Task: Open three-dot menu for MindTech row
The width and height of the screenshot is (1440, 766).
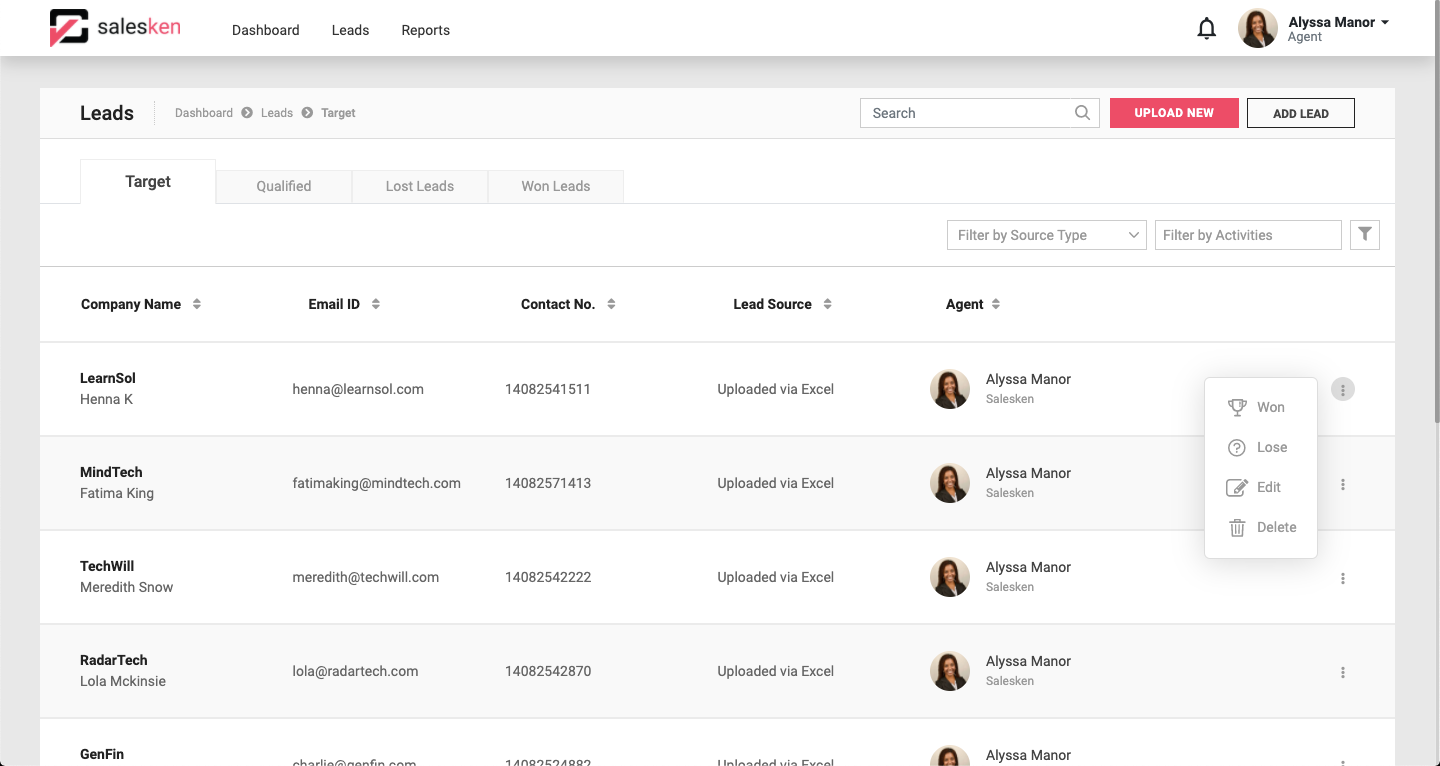Action: tap(1343, 484)
